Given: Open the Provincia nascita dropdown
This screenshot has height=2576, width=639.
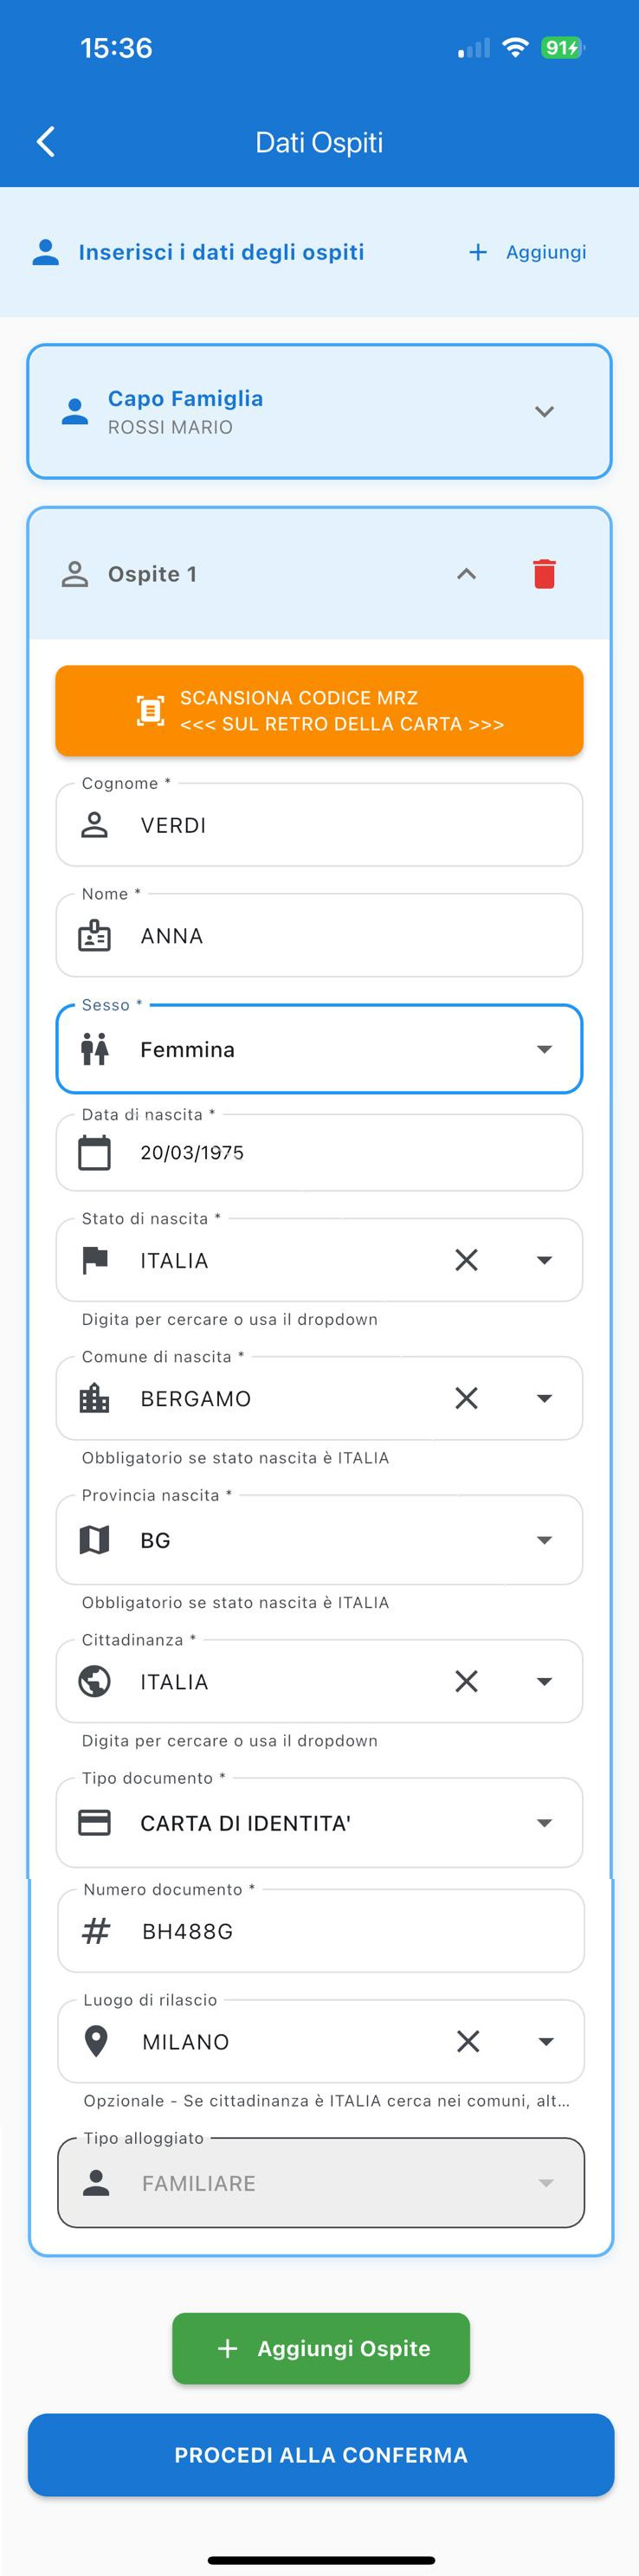Looking at the screenshot, I should pos(545,1539).
